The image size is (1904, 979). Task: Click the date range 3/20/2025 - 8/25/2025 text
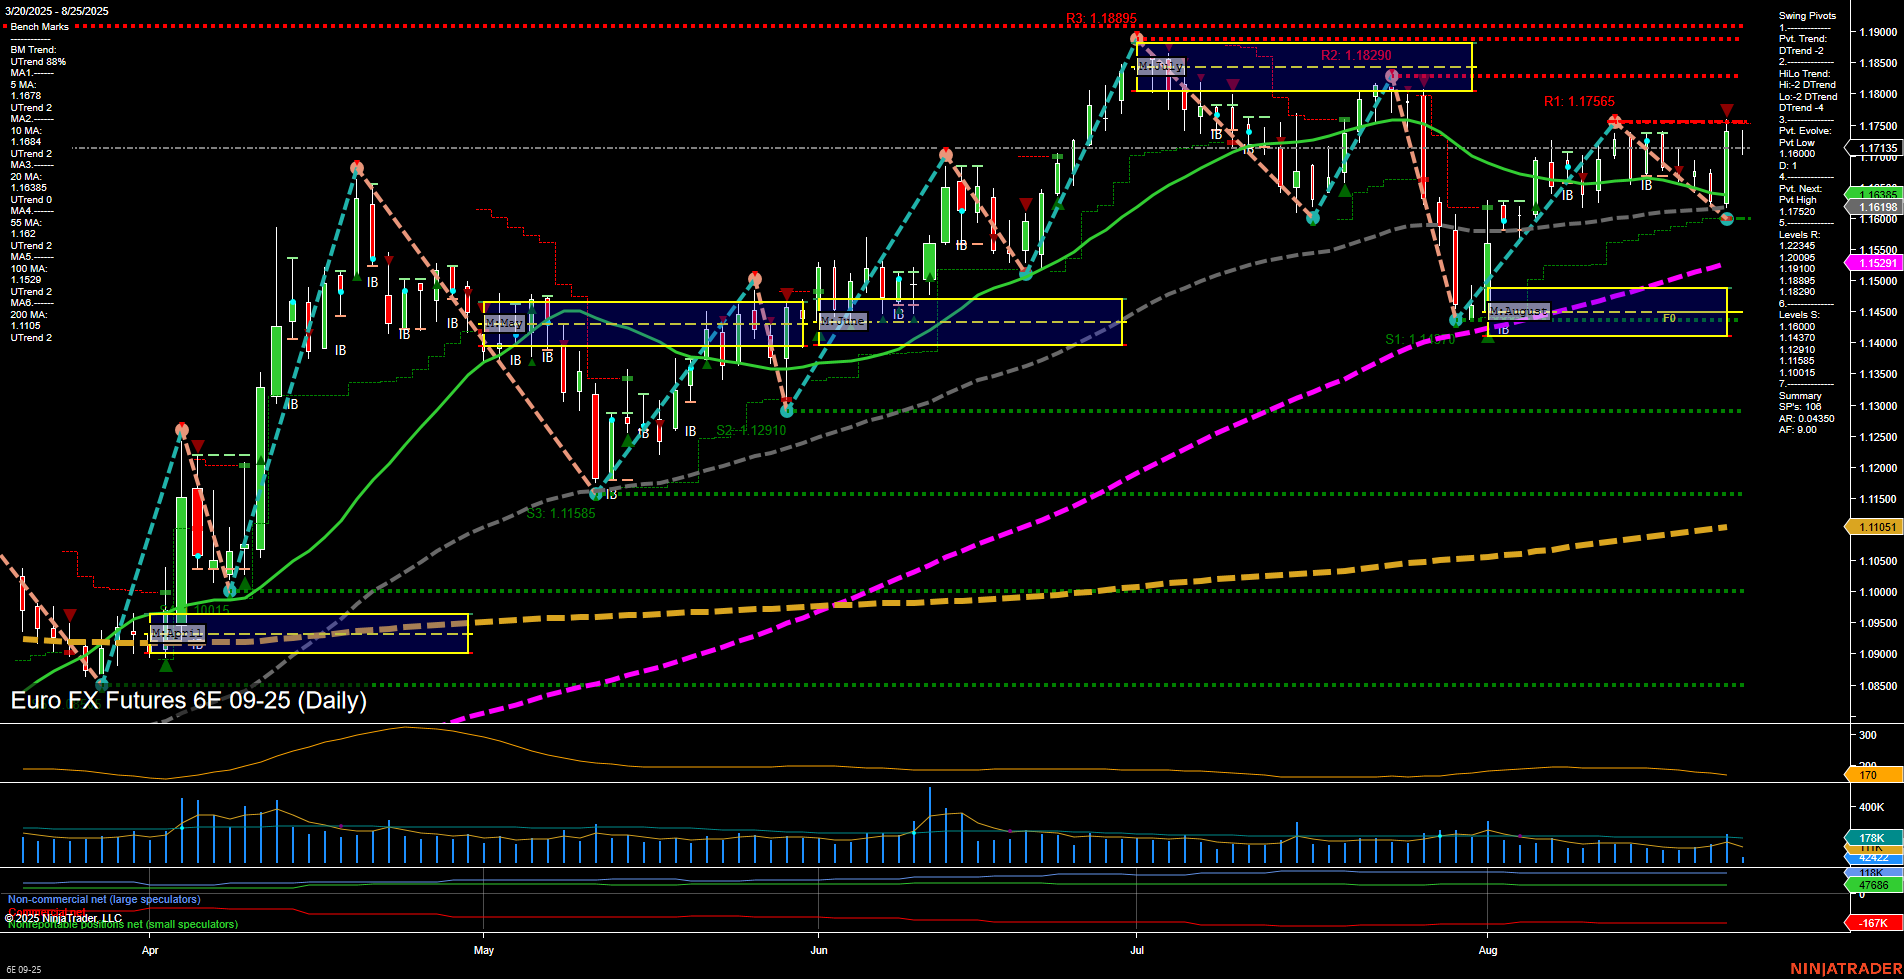pyautogui.click(x=57, y=11)
